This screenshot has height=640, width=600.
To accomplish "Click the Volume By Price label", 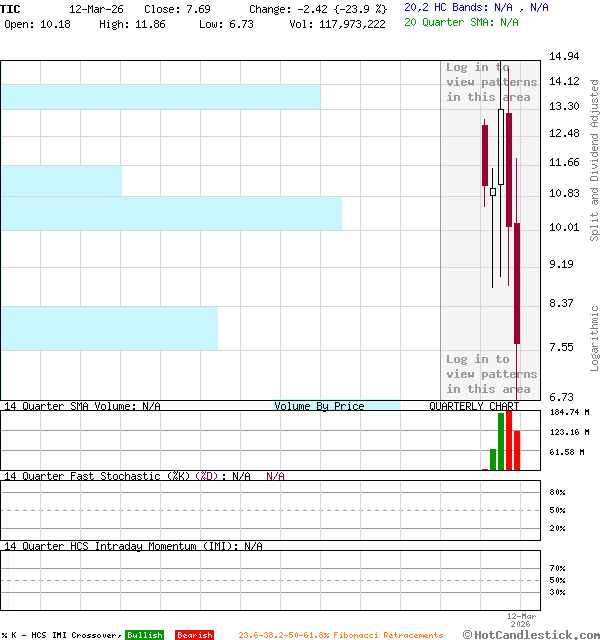I will pos(319,406).
